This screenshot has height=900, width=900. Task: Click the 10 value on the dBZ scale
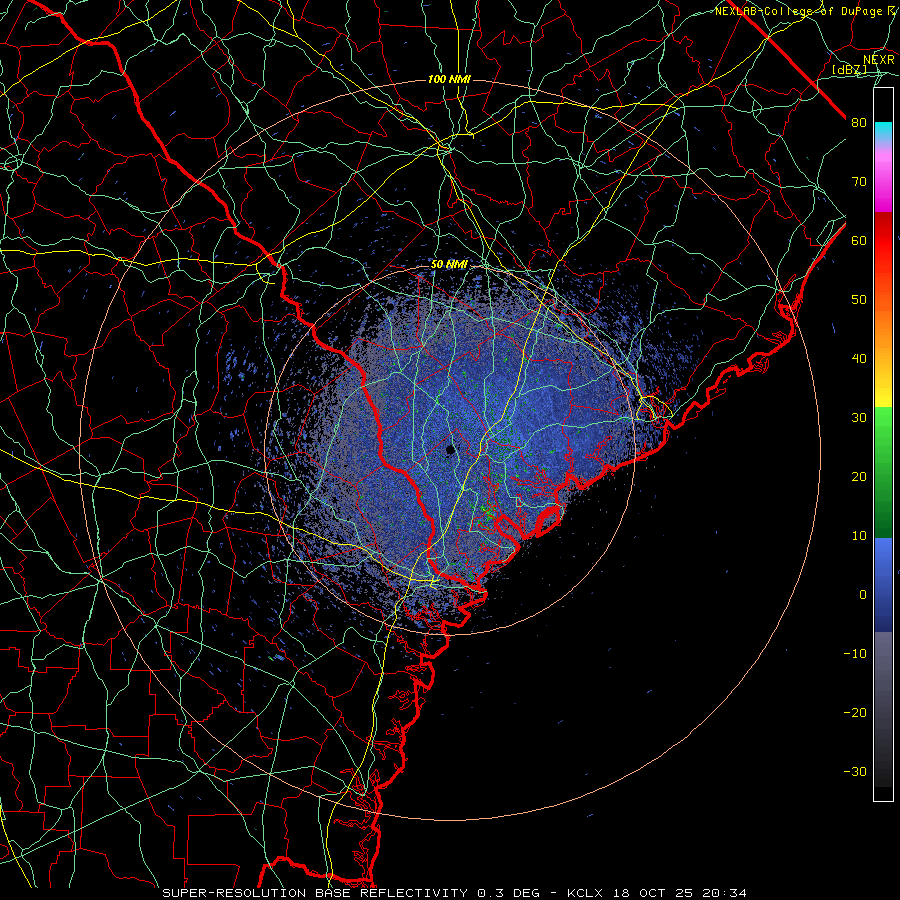click(x=859, y=536)
